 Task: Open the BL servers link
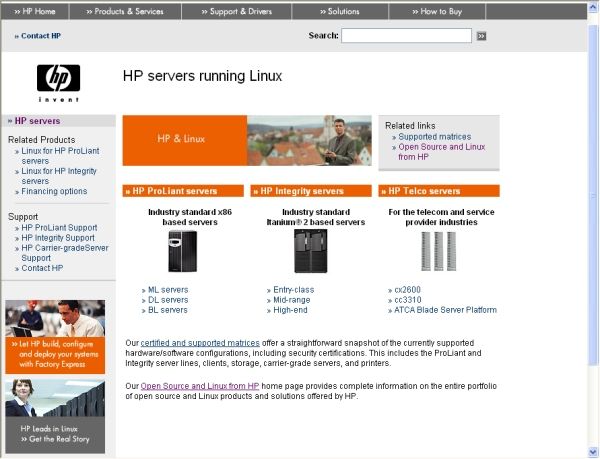click(x=168, y=310)
